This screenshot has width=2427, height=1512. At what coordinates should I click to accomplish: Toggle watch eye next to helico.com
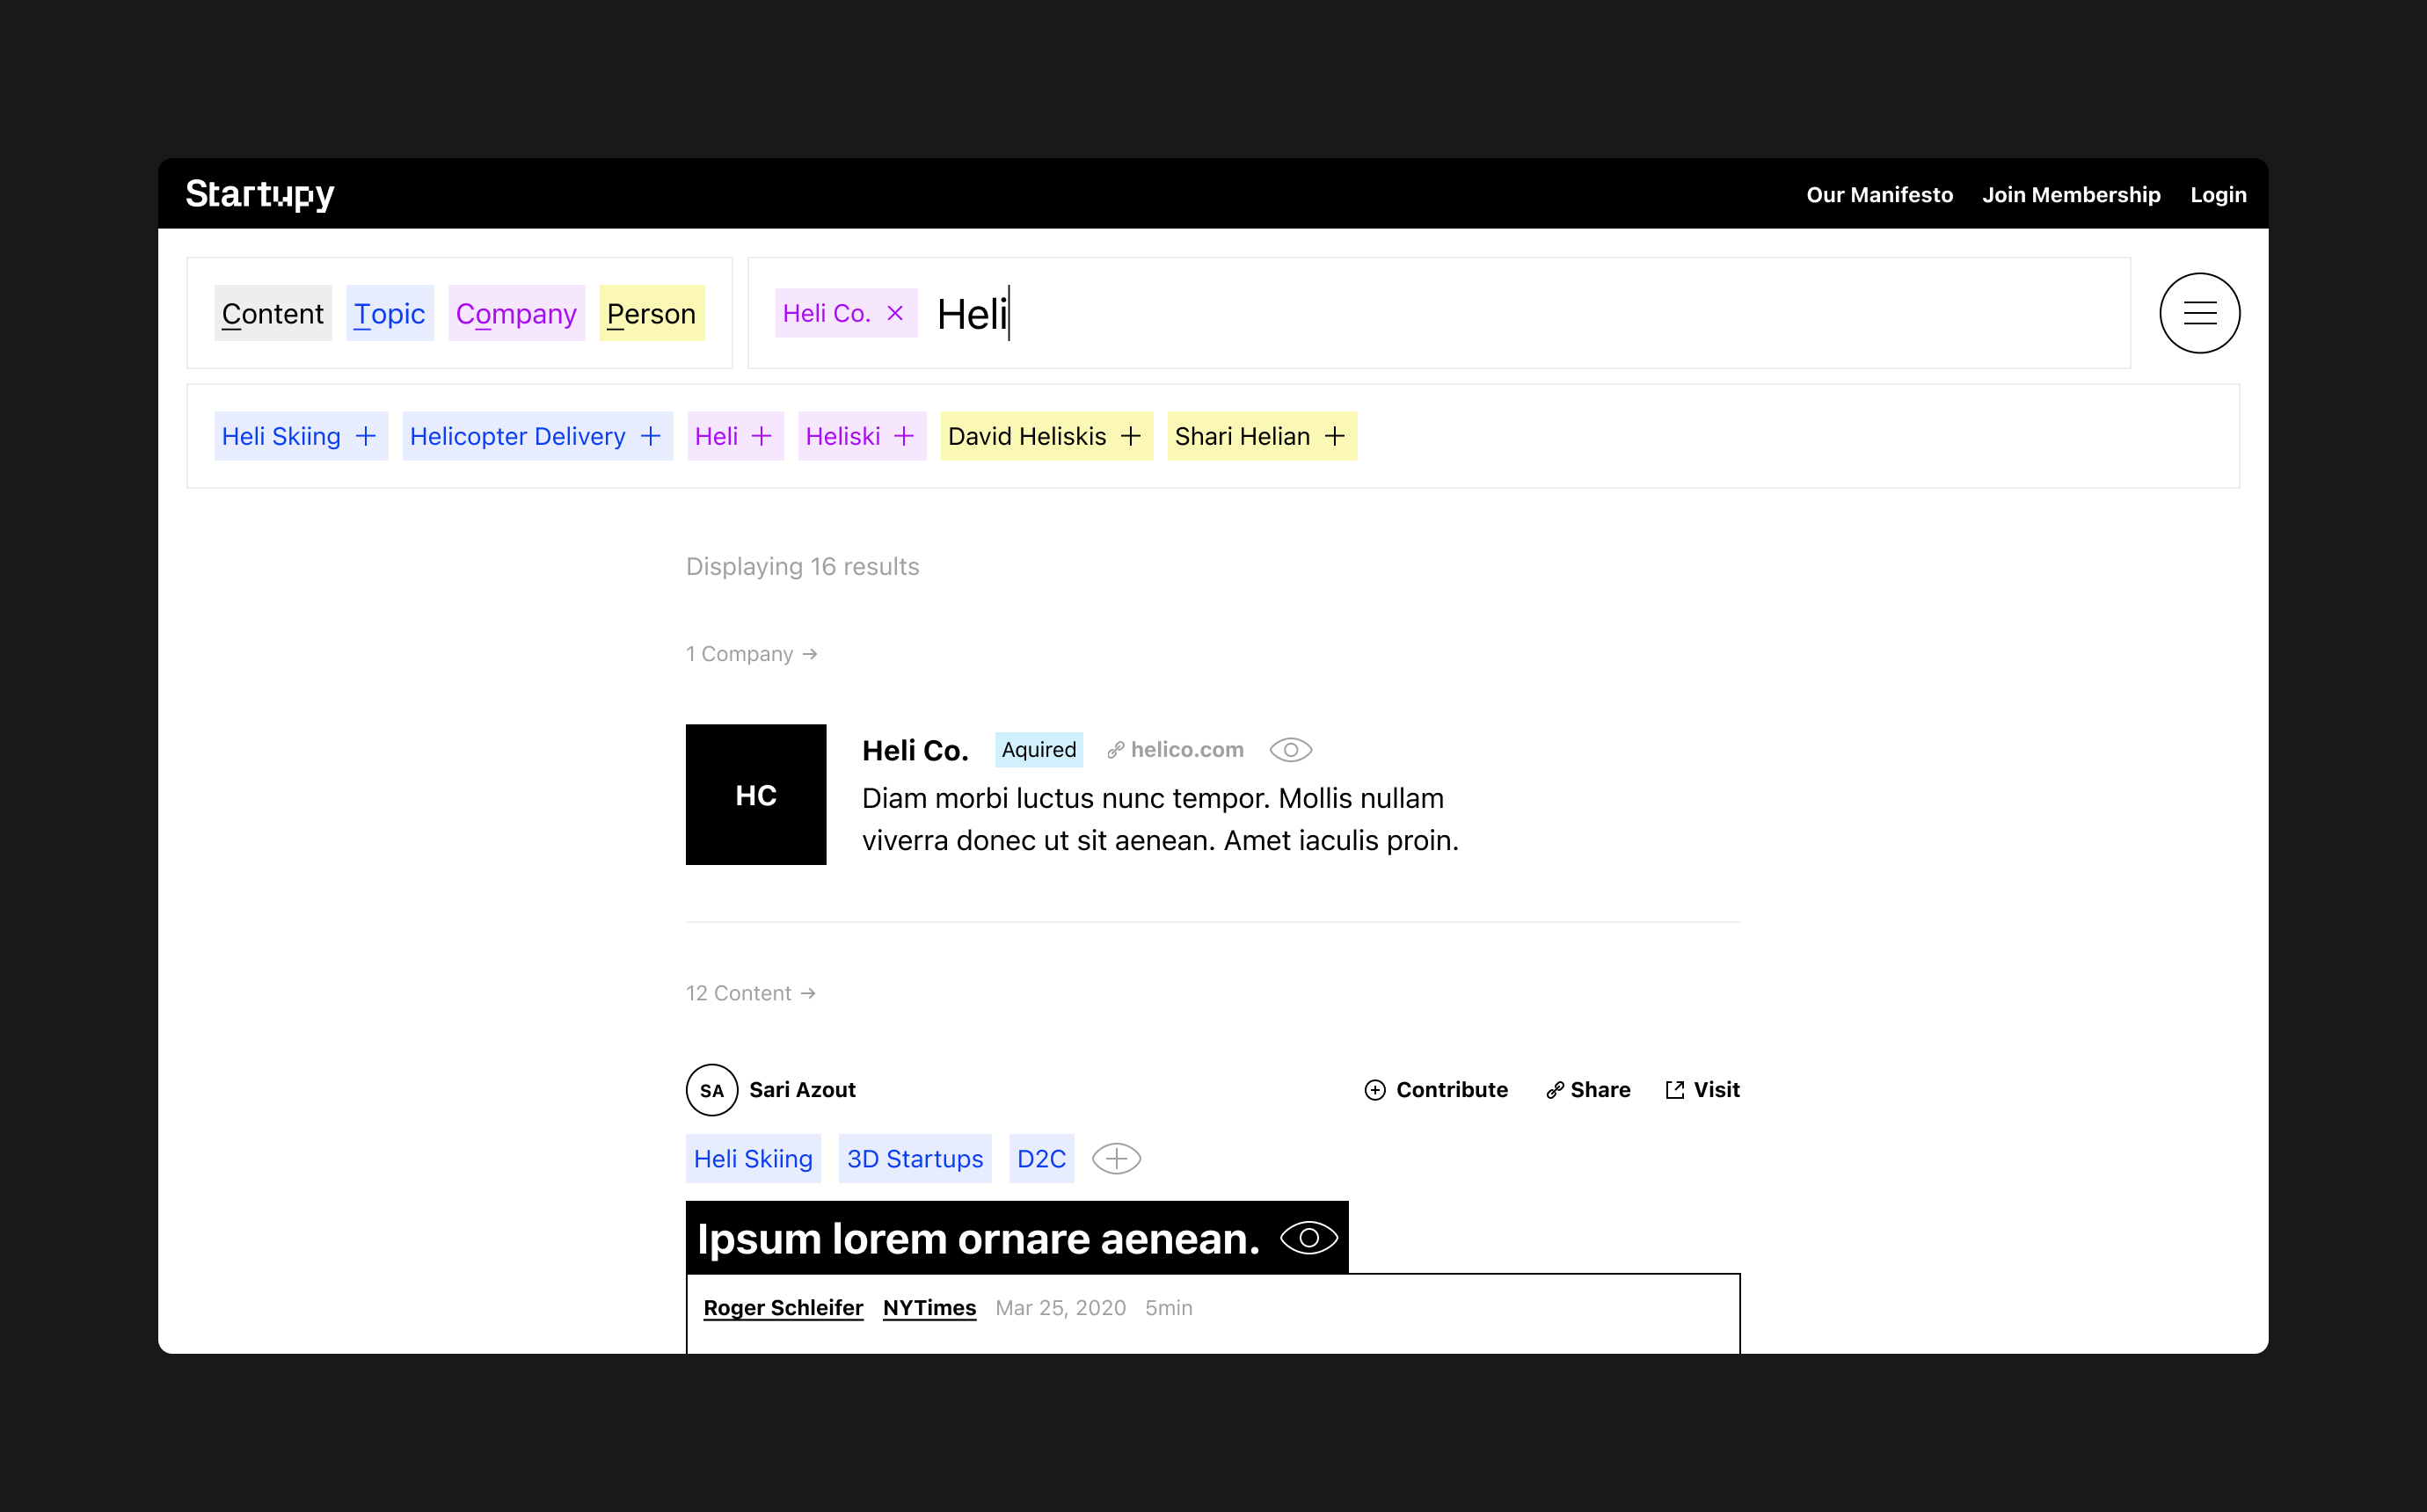pyautogui.click(x=1290, y=750)
